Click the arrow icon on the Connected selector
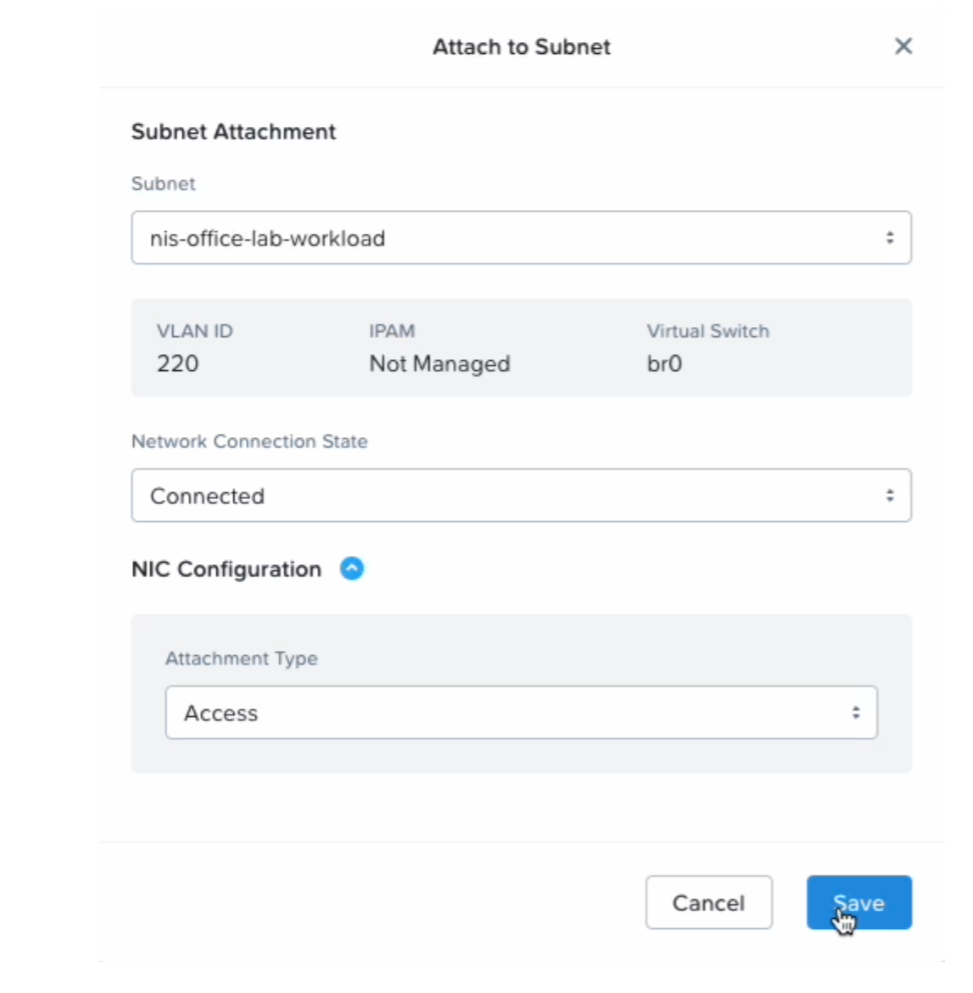The height and width of the screenshot is (993, 973). pyautogui.click(x=889, y=496)
